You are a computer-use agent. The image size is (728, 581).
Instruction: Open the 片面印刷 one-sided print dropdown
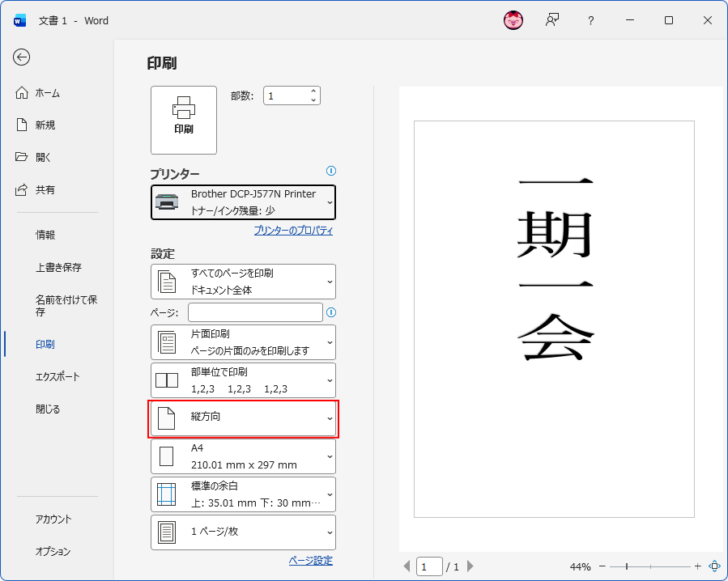coord(243,342)
